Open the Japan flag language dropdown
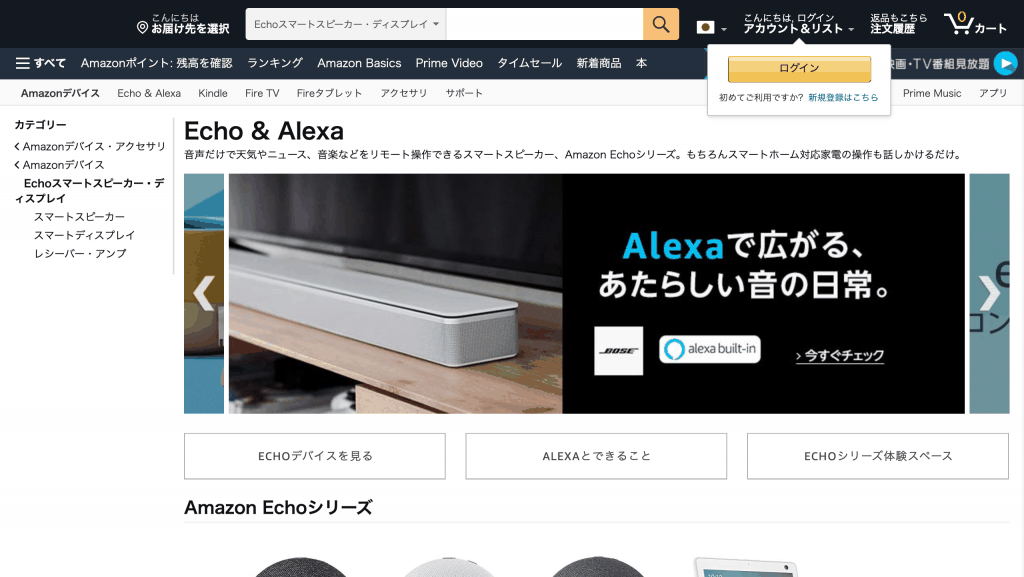The height and width of the screenshot is (577, 1024). coord(711,27)
